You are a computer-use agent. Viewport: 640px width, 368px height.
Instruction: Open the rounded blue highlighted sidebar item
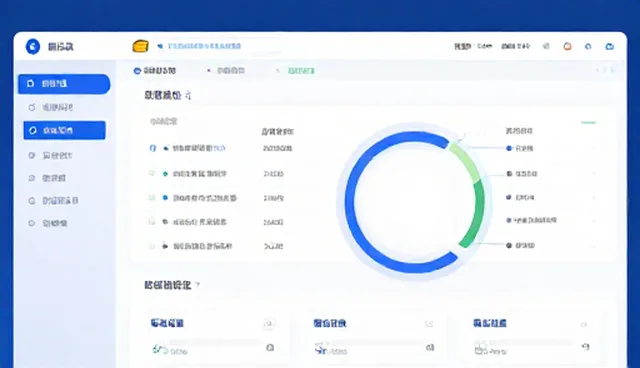tap(64, 84)
